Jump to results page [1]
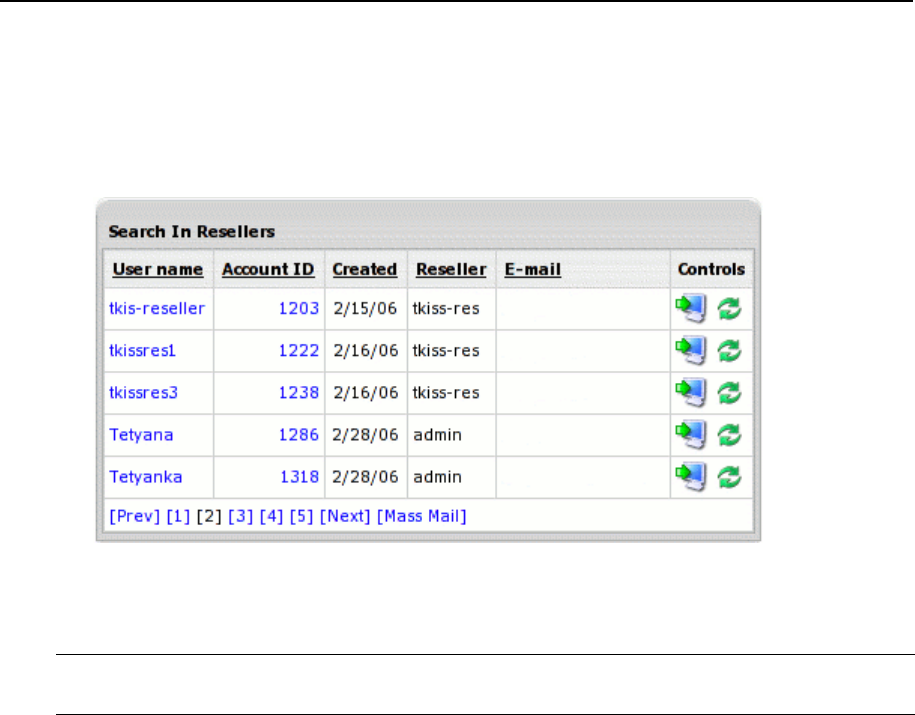This screenshot has height=715, width=915. [179, 516]
